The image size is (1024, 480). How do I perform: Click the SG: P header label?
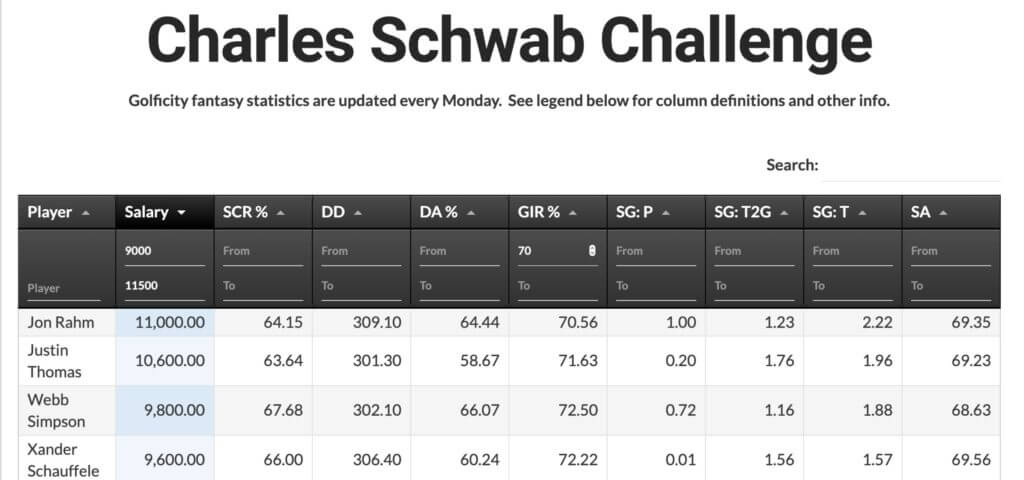coord(634,212)
